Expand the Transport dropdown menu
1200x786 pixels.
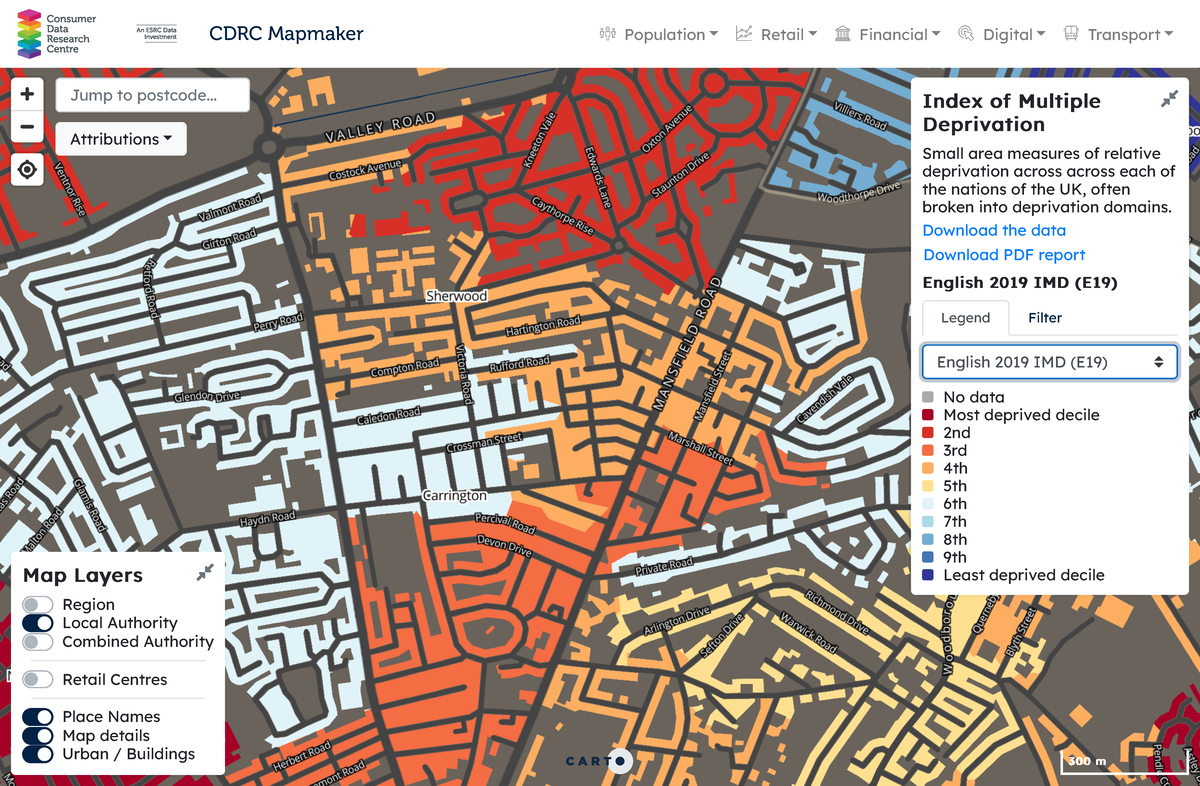pyautogui.click(x=1117, y=33)
